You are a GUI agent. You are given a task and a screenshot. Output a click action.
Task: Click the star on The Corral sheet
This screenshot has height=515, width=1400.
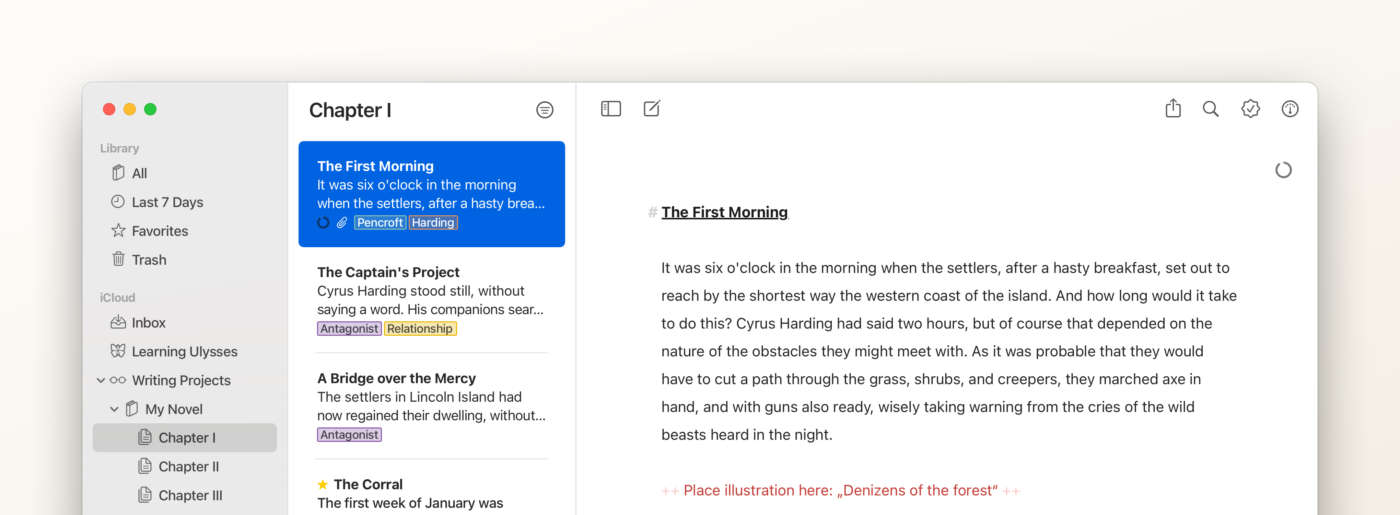pos(322,485)
